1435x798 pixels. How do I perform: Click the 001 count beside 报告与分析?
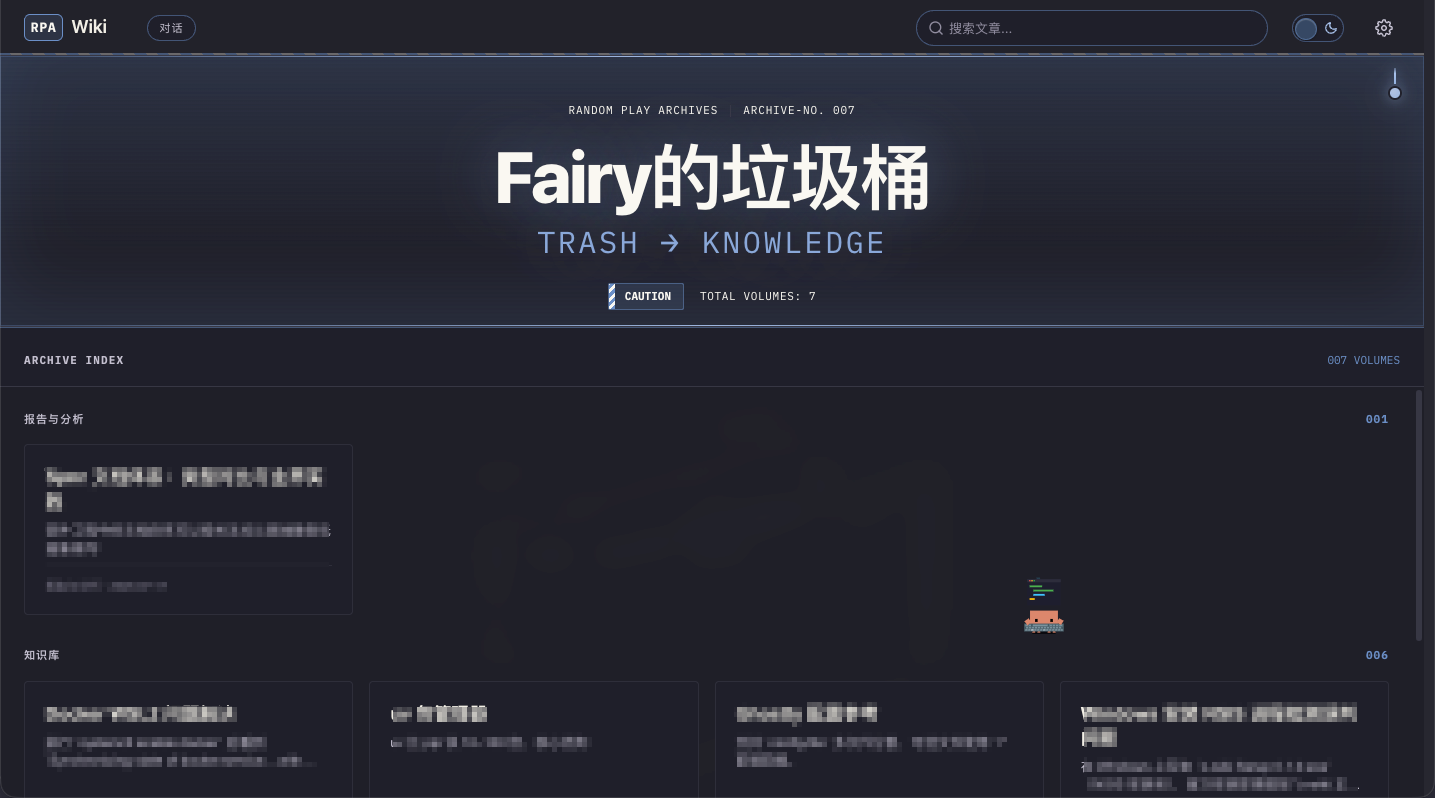click(x=1377, y=419)
